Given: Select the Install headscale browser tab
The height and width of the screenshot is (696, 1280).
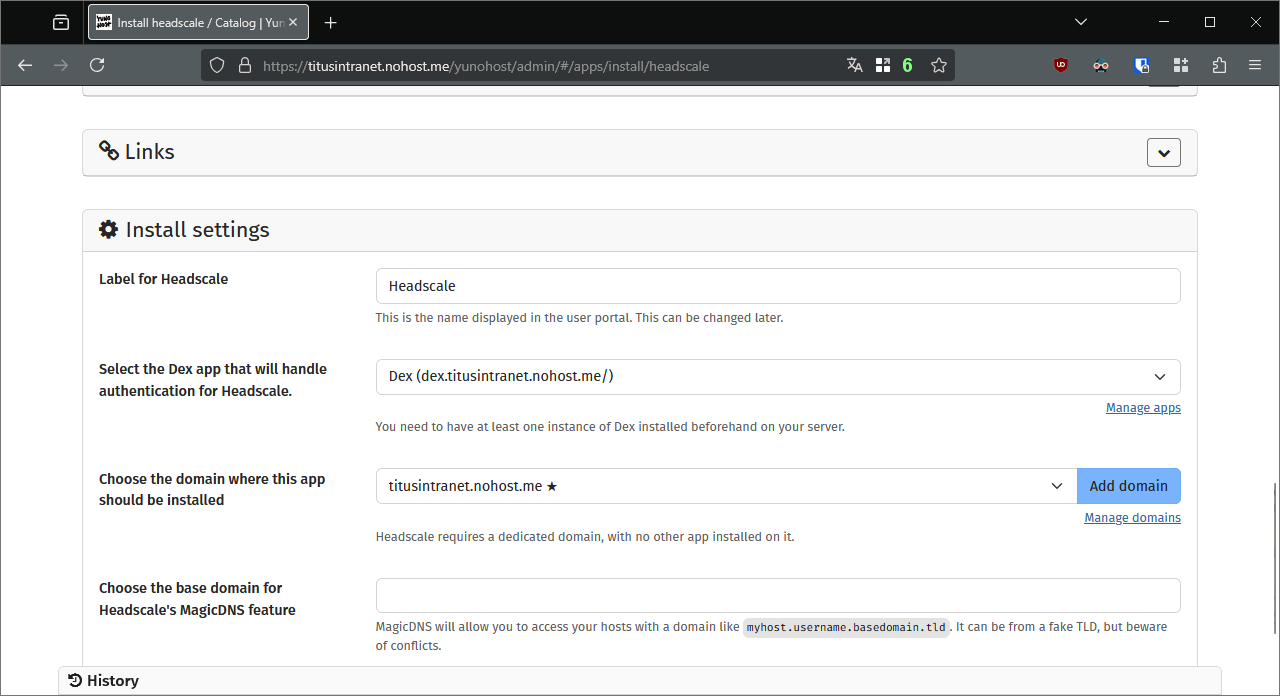Looking at the screenshot, I should point(190,22).
